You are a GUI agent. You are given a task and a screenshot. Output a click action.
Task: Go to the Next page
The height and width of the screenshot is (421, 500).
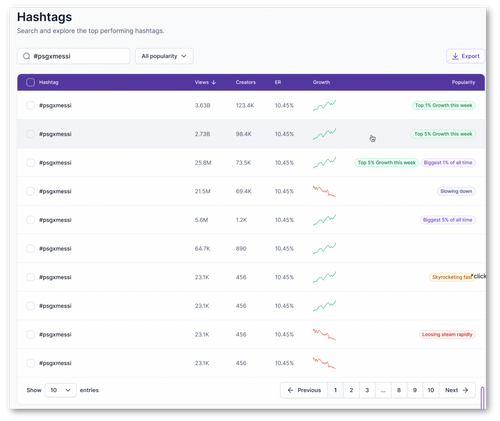457,390
